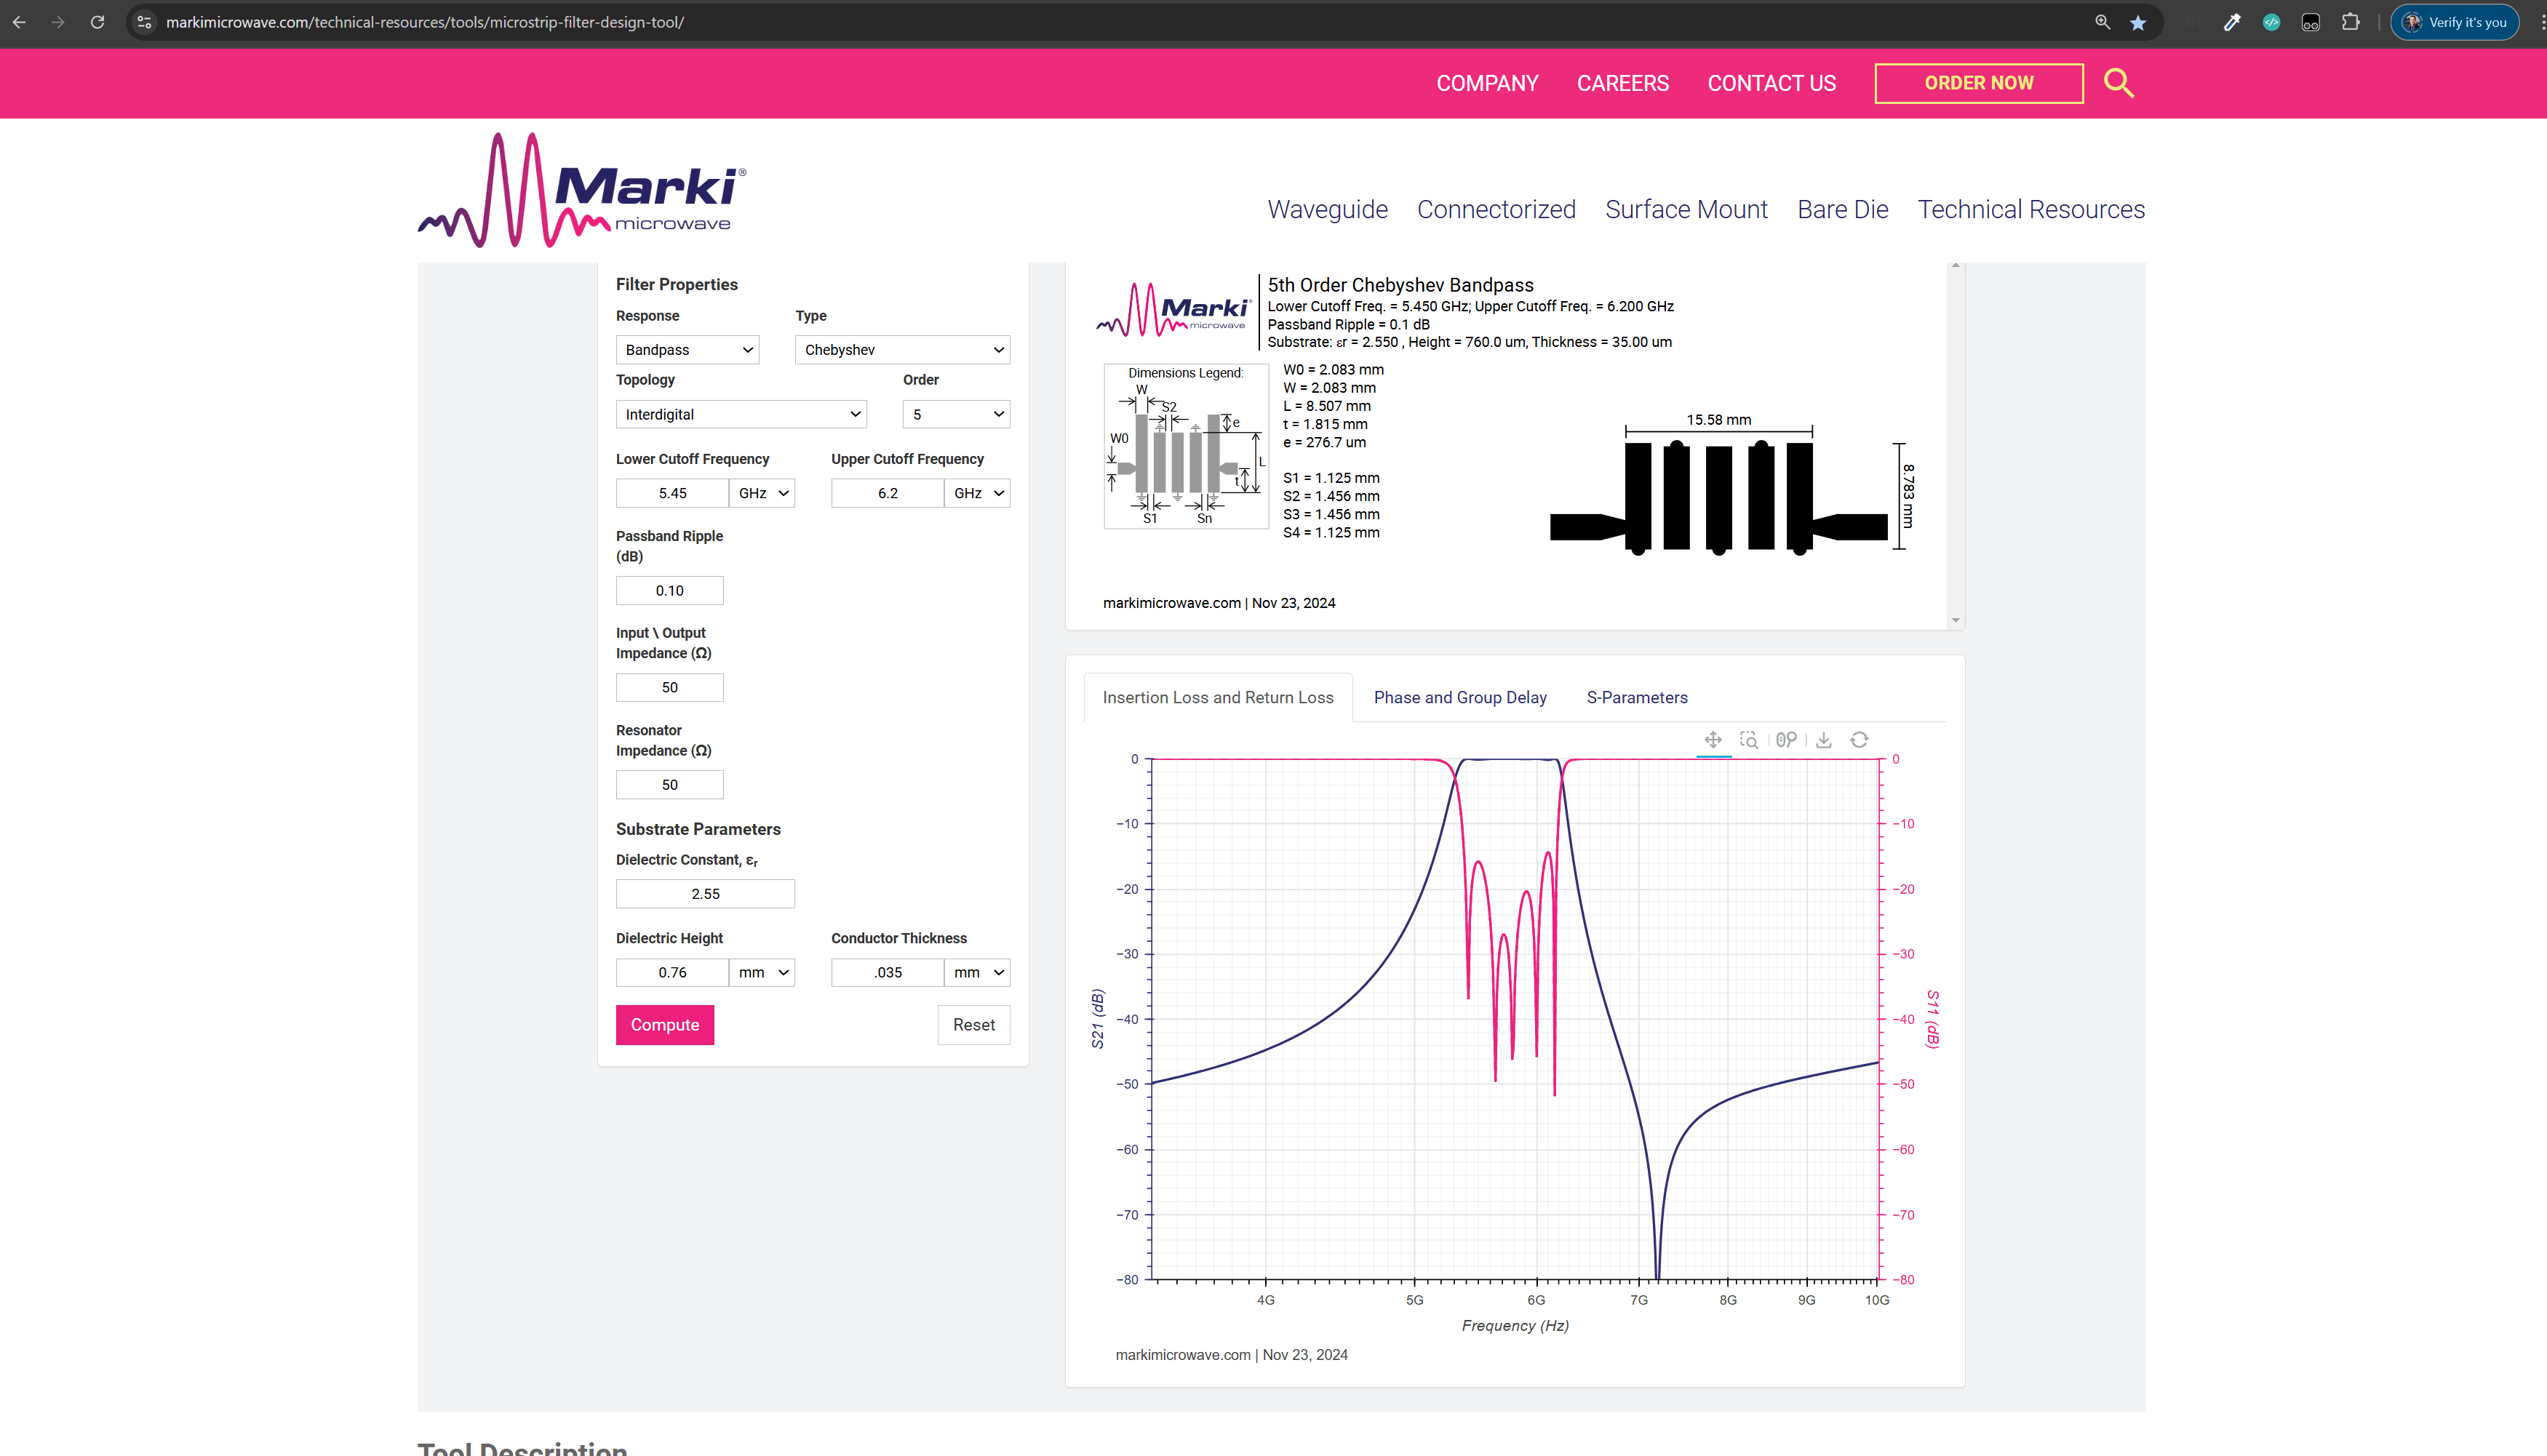Click the chart download/save icon
The image size is (2547, 1456).
(x=1824, y=740)
